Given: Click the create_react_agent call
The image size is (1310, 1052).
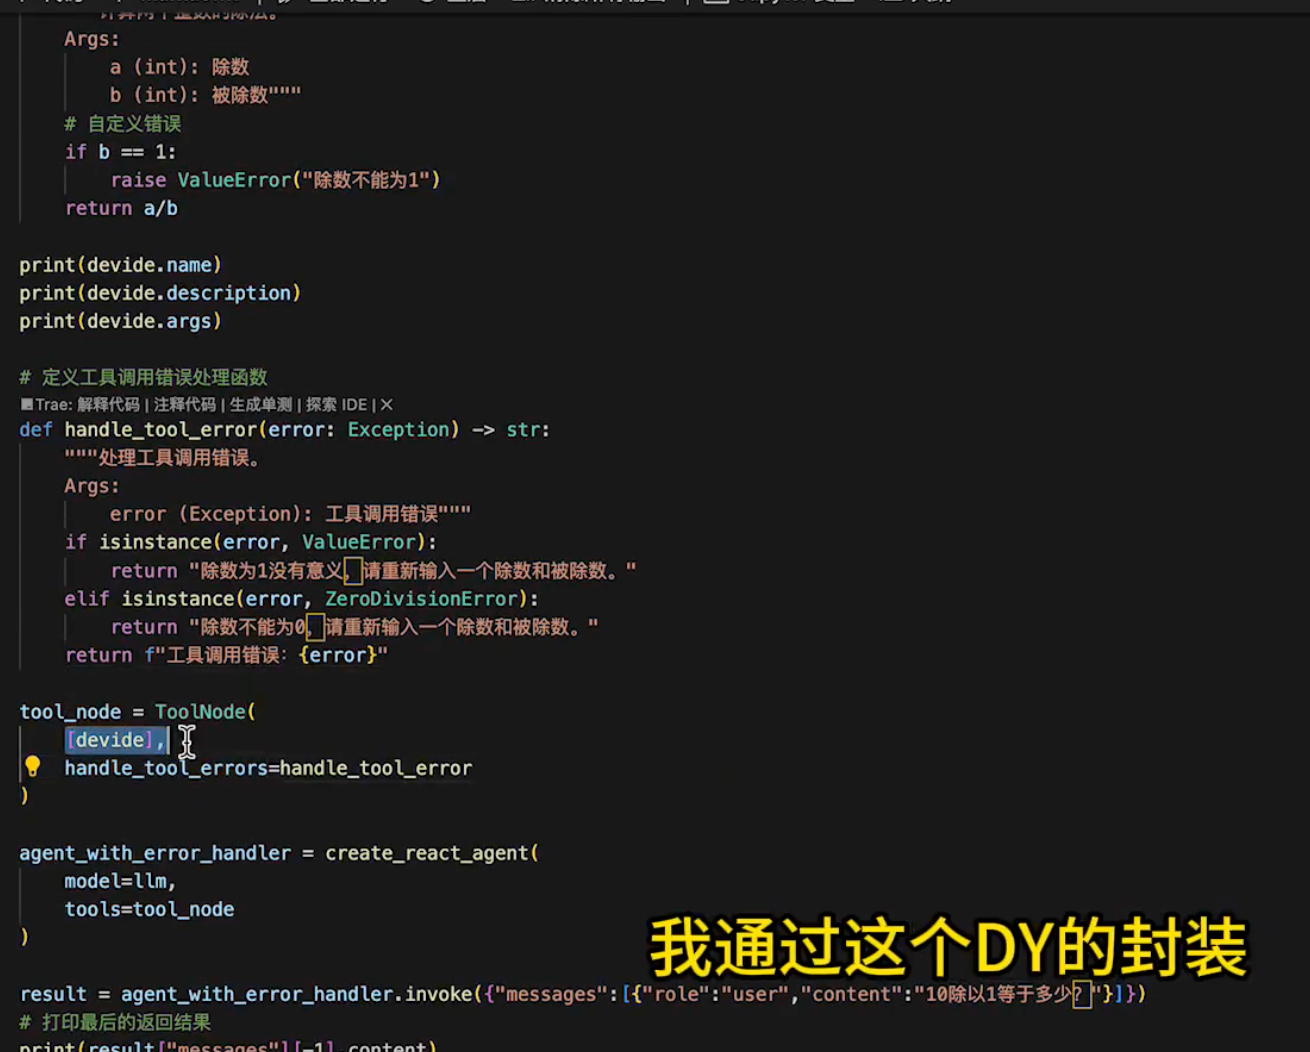Looking at the screenshot, I should 430,853.
